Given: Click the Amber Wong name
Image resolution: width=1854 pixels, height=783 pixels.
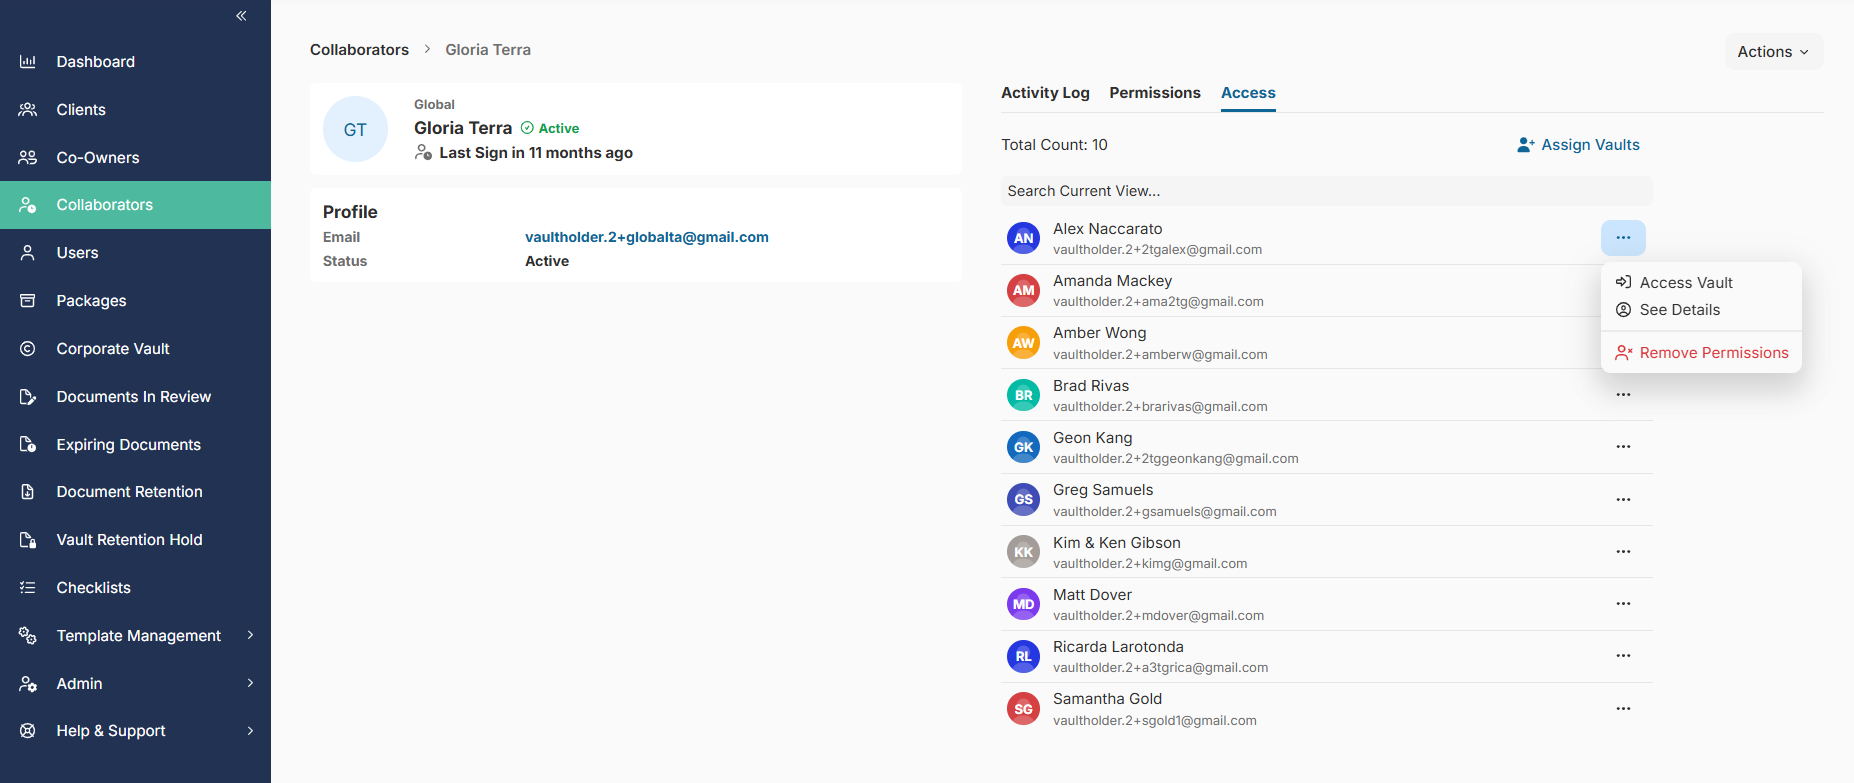Looking at the screenshot, I should point(1099,333).
